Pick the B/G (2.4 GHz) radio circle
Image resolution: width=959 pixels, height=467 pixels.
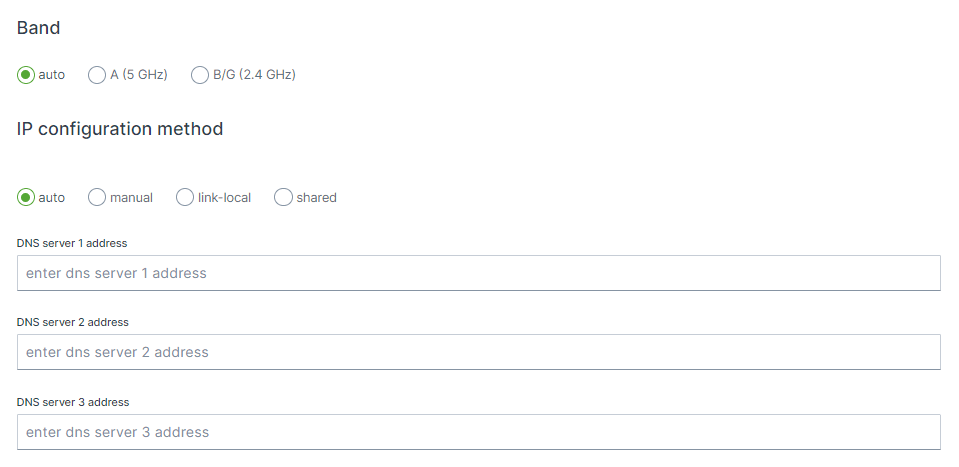[x=200, y=75]
